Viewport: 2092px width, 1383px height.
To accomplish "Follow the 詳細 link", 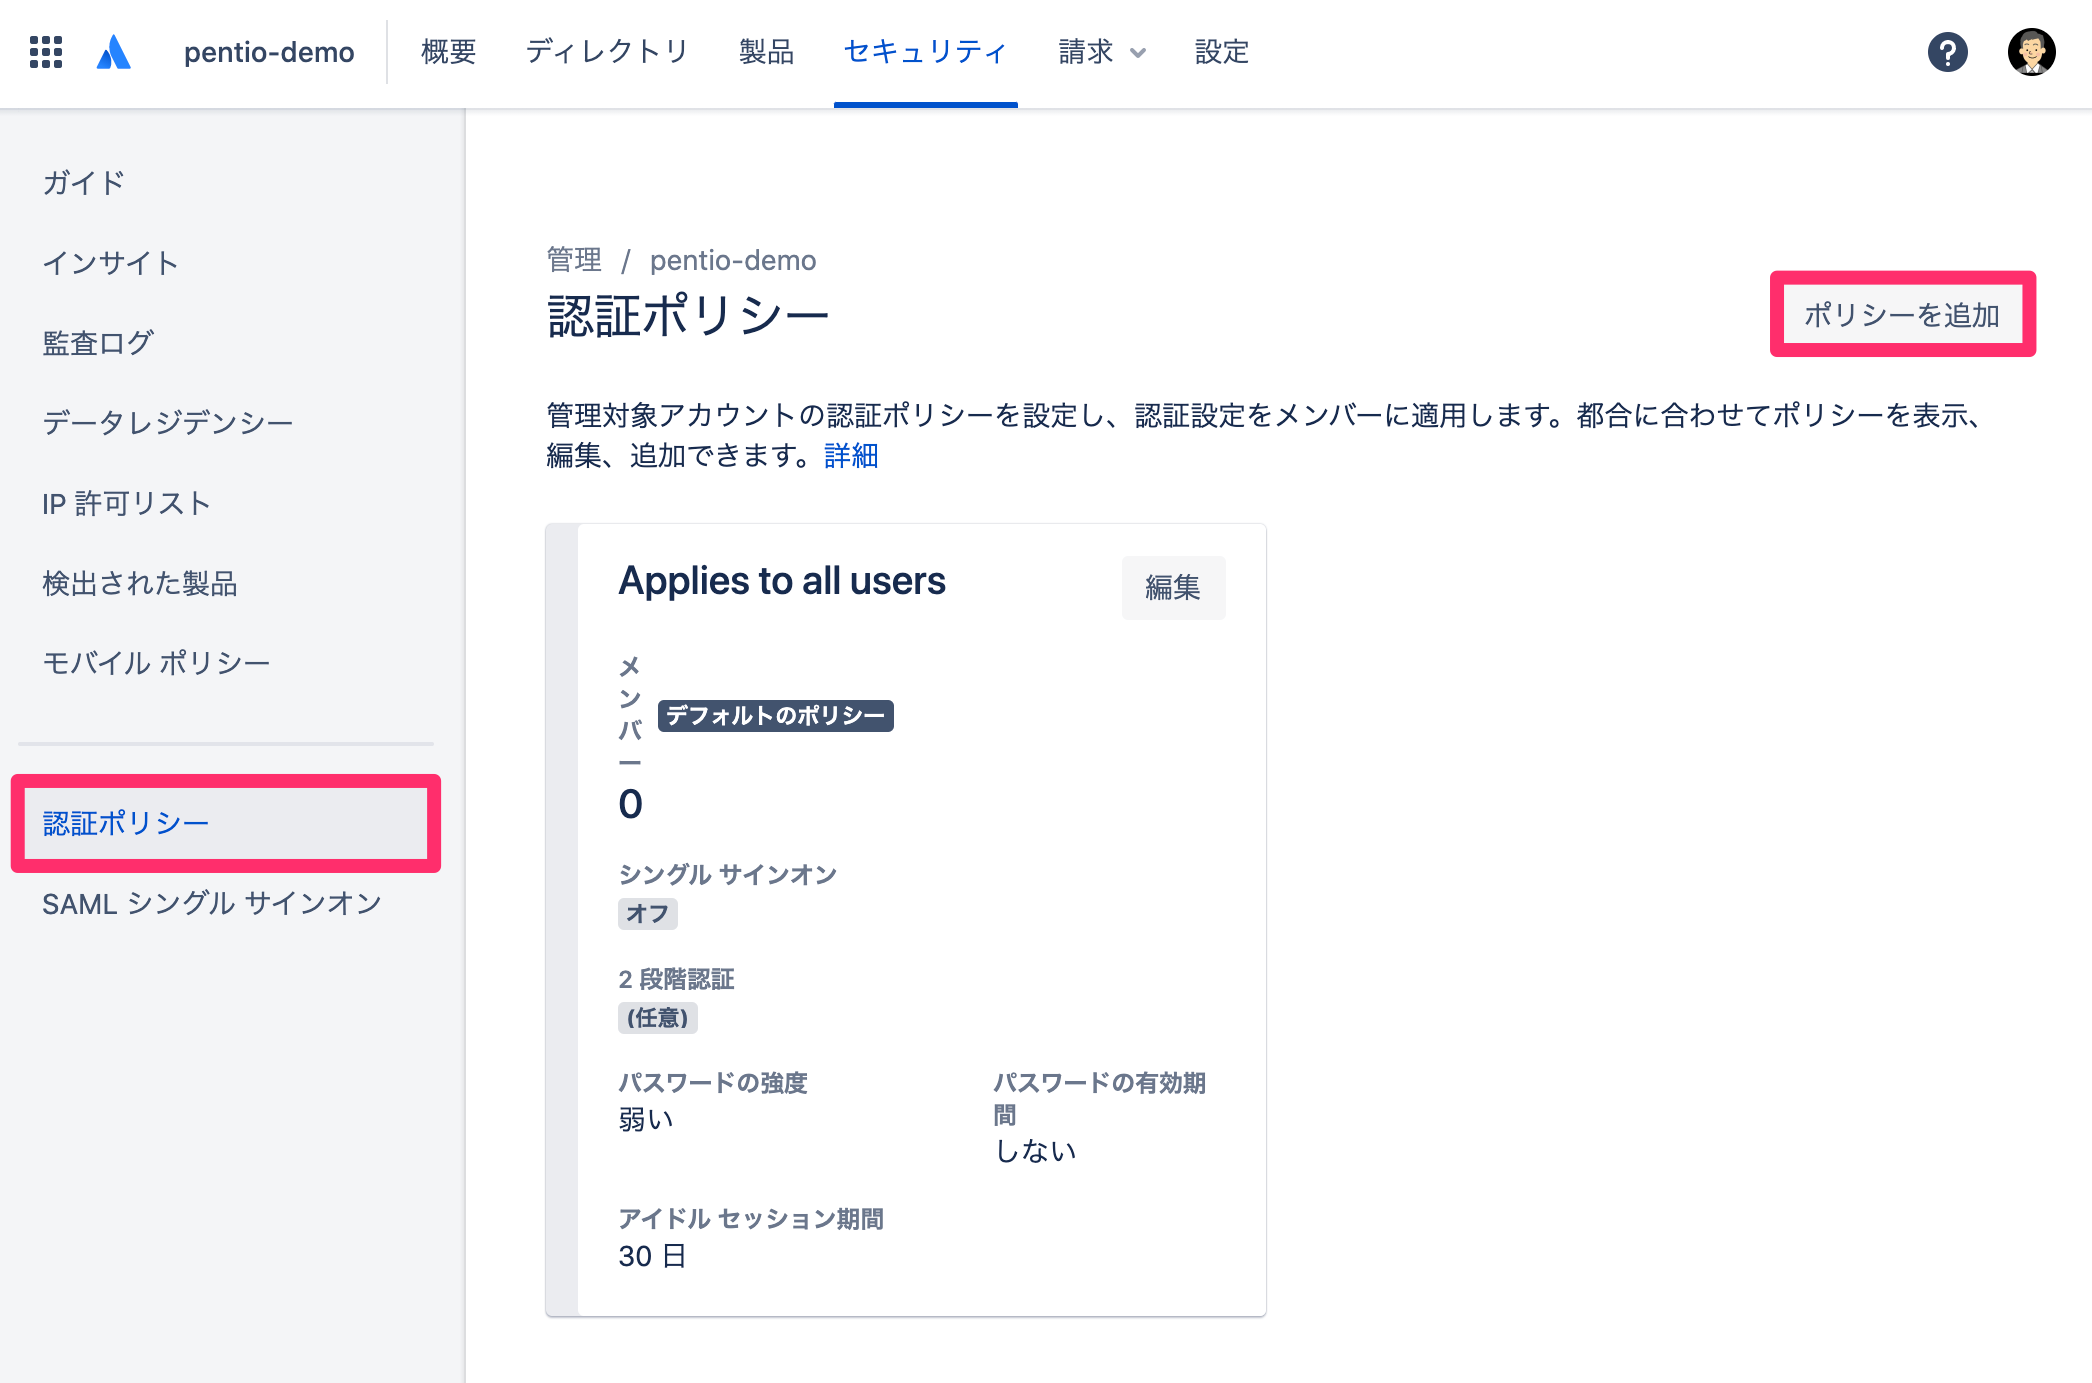I will coord(851,456).
